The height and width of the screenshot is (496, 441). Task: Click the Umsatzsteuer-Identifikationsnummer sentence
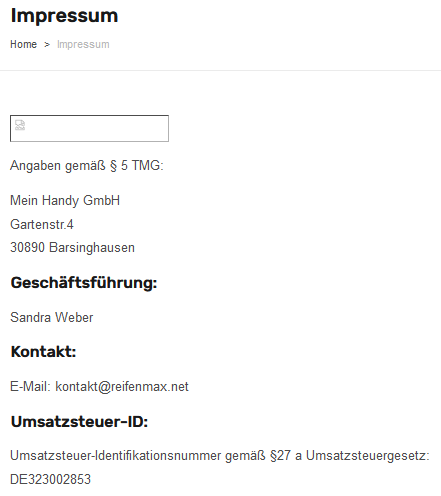coord(220,456)
